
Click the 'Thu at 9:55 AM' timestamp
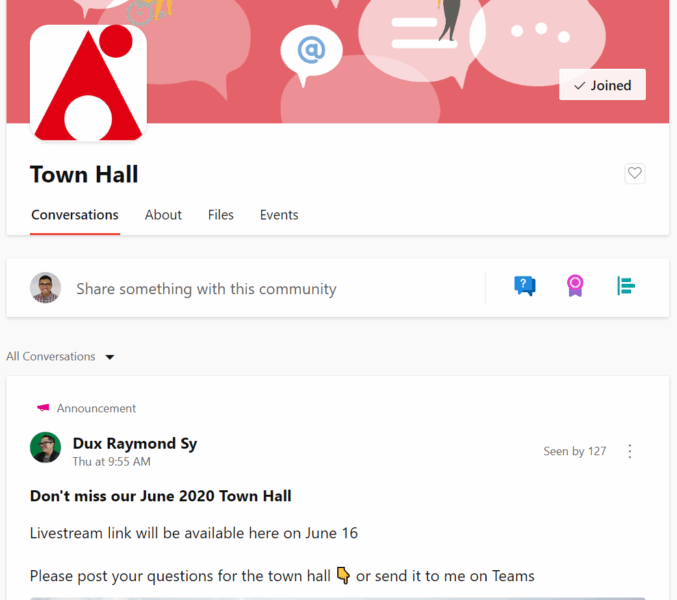point(112,462)
